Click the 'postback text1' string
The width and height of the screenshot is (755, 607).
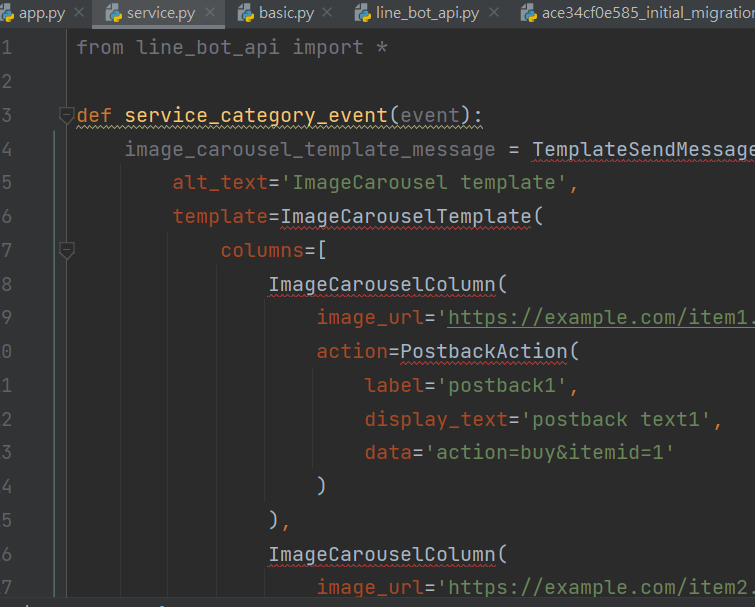615,419
